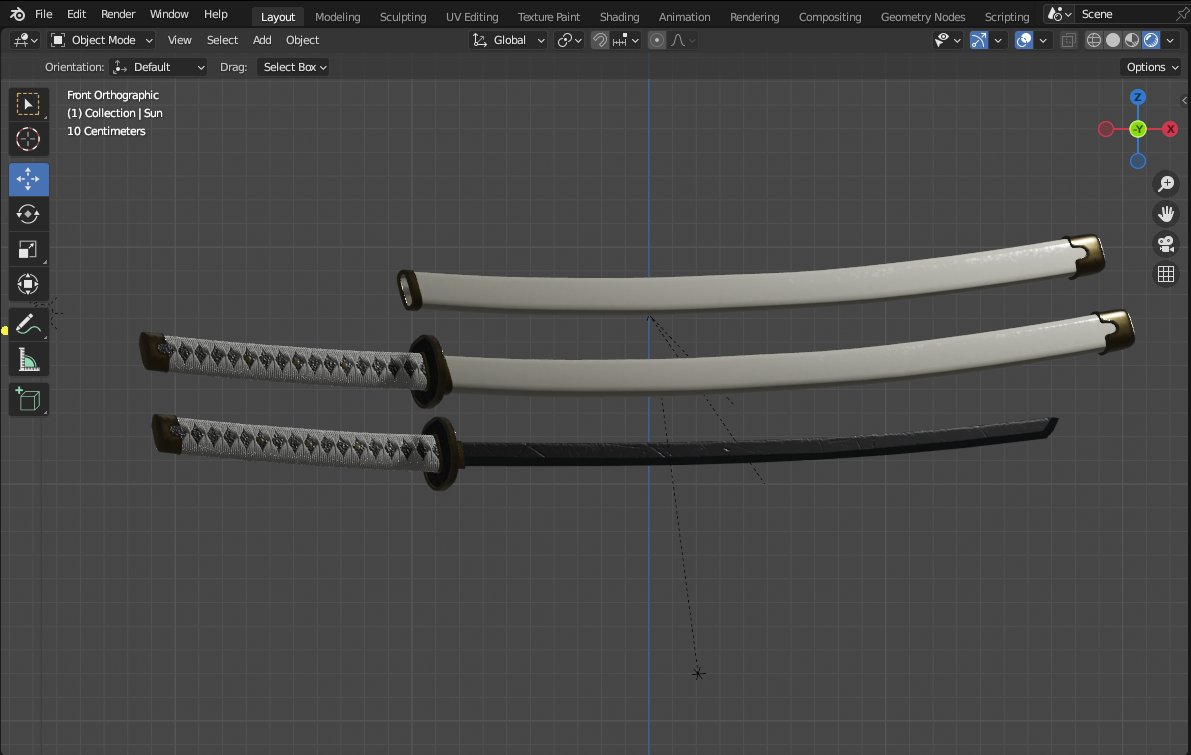
Task: Expand sidebar with the small arrow
Action: click(x=1184, y=100)
